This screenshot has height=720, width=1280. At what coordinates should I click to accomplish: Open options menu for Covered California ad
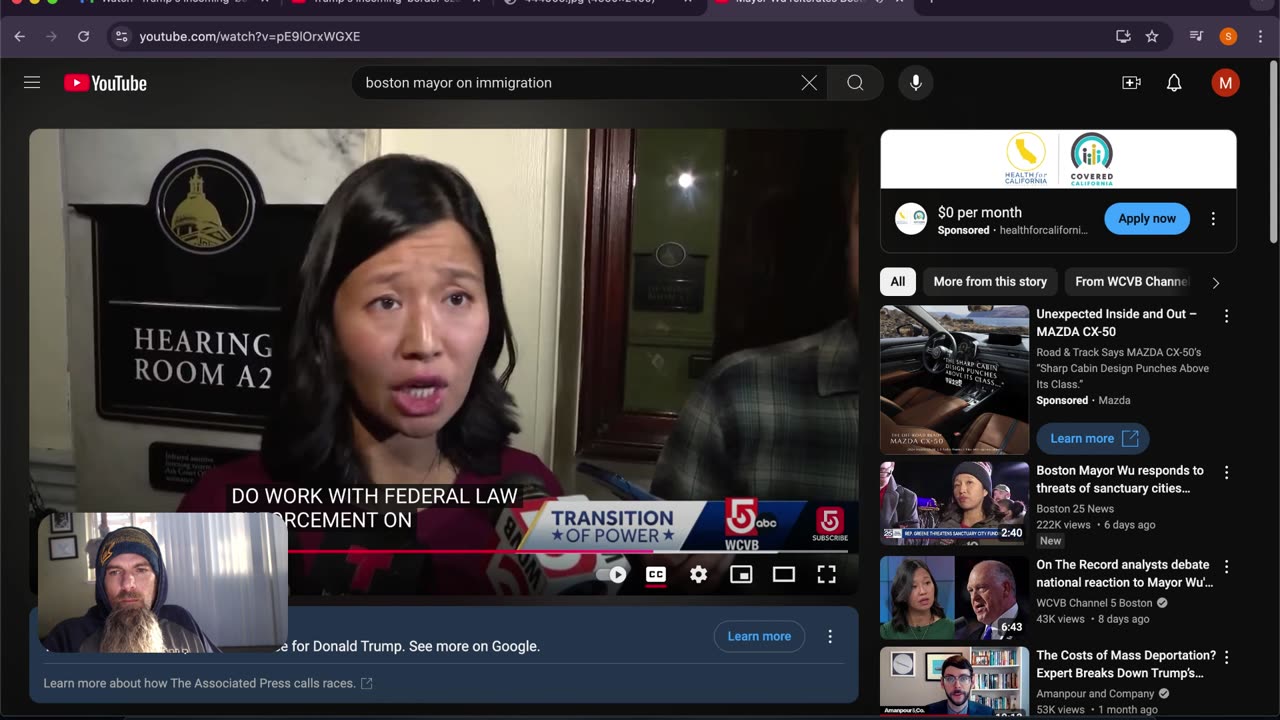pos(1213,219)
